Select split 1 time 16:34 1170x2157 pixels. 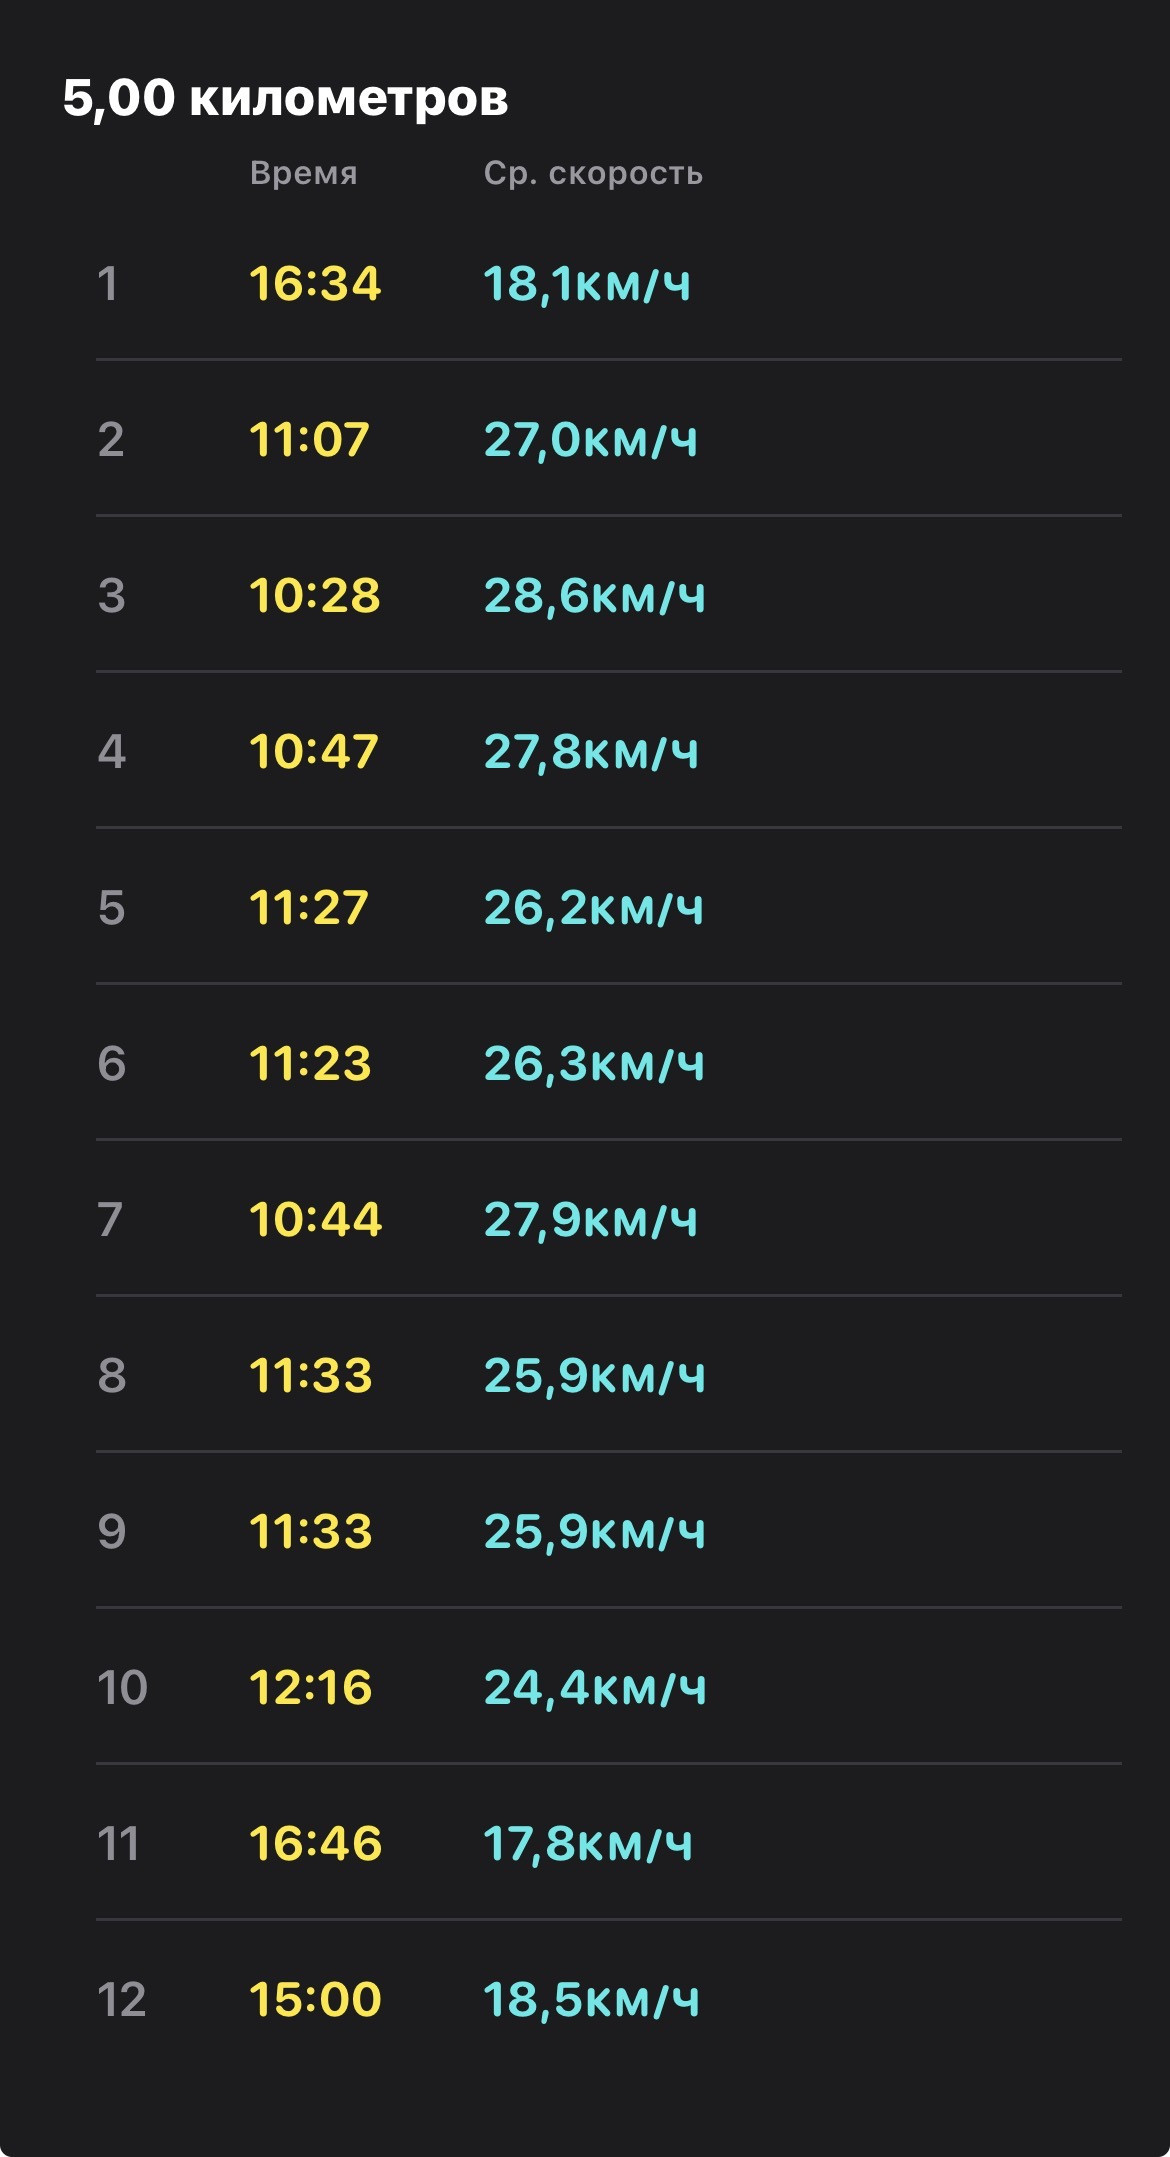click(315, 283)
